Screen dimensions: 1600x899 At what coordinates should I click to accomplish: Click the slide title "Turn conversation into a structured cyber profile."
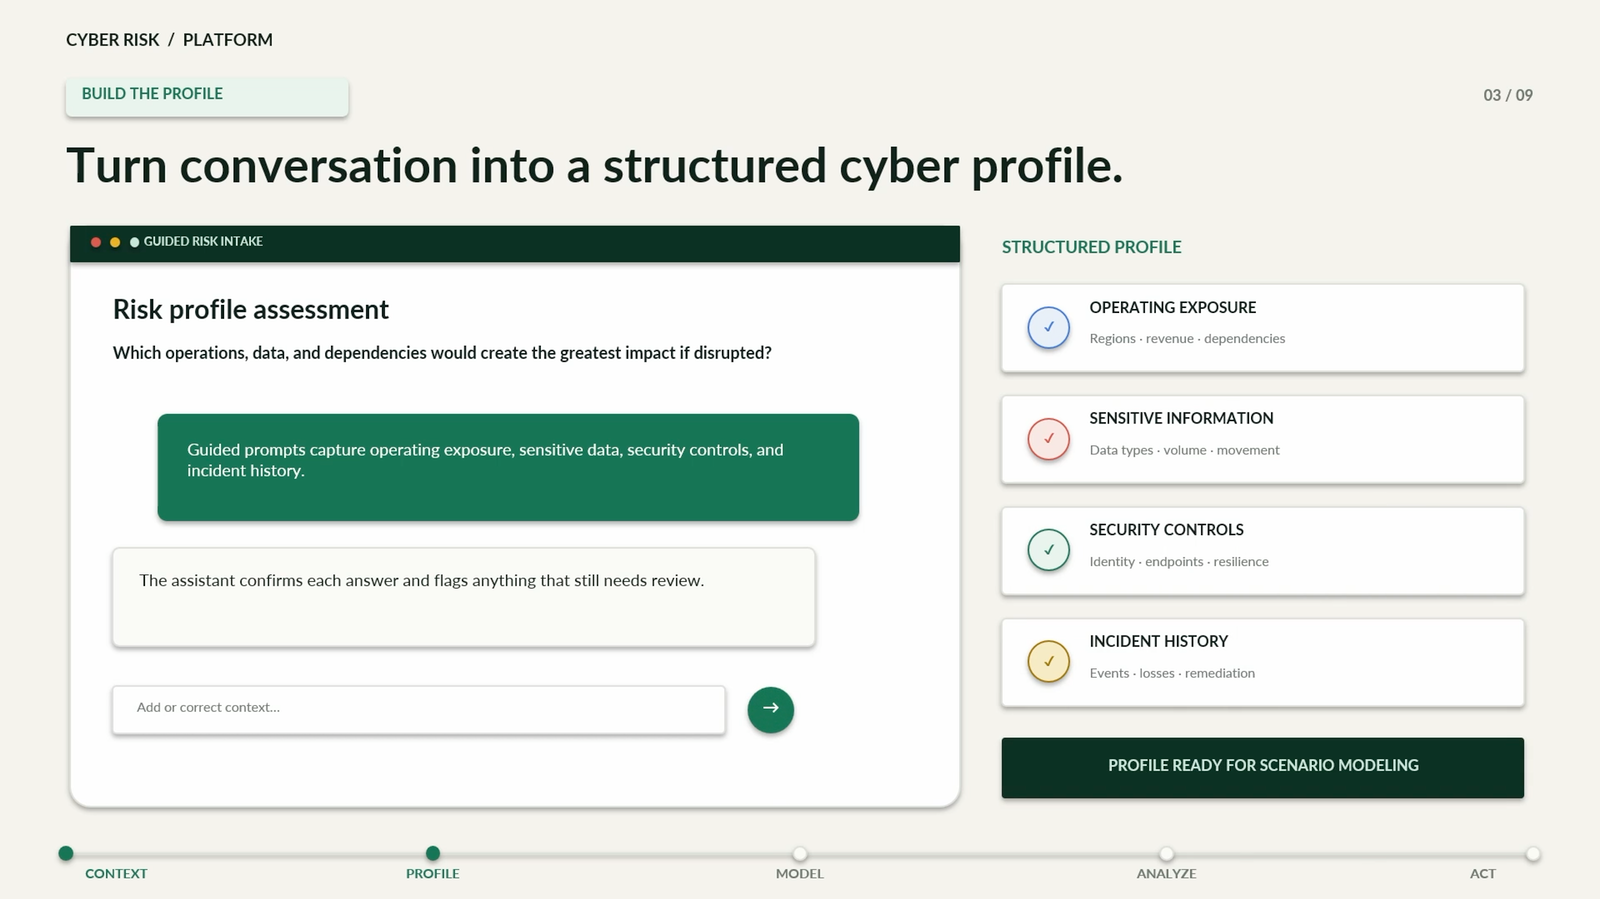595,166
